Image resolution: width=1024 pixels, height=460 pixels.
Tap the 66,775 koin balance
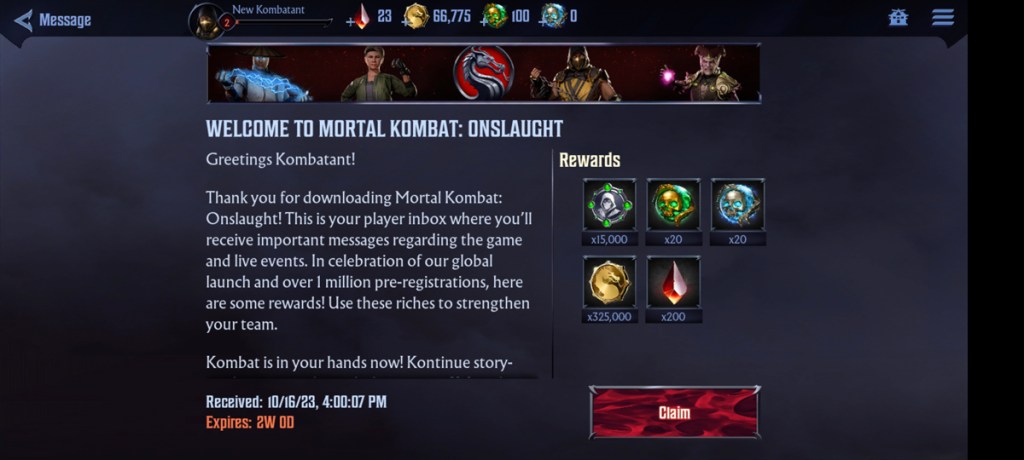[x=451, y=16]
